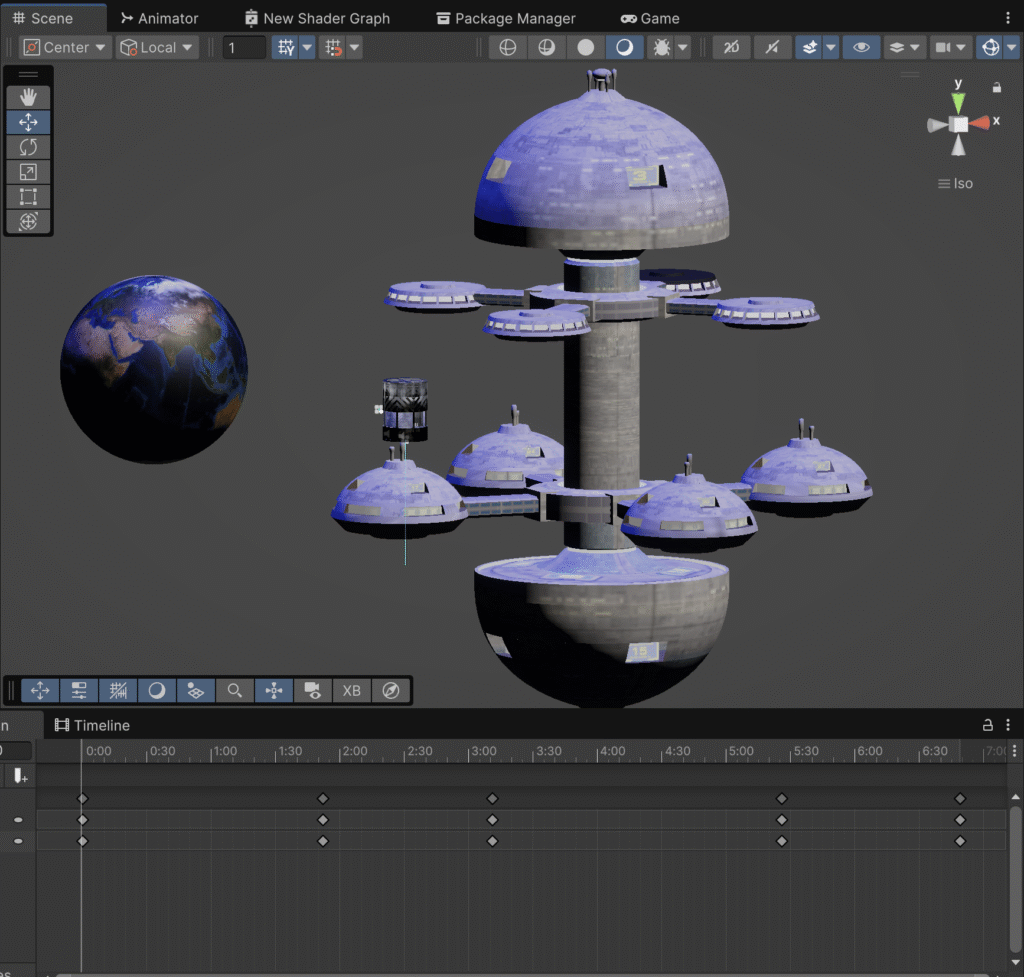Screen dimensions: 1024x977
Task: Expand the scene camera settings dropdown
Action: click(962, 48)
